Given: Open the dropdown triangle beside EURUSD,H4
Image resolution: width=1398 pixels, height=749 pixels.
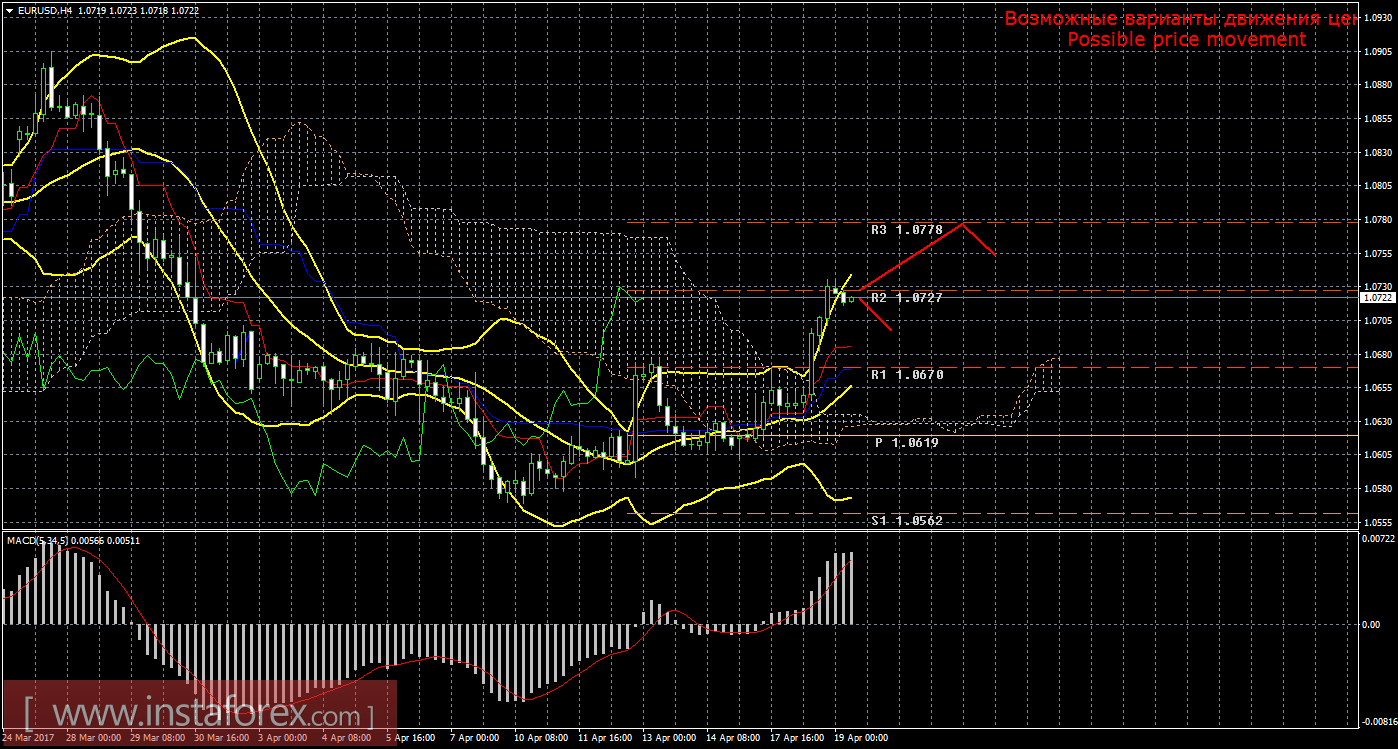Looking at the screenshot, I should [x=9, y=9].
